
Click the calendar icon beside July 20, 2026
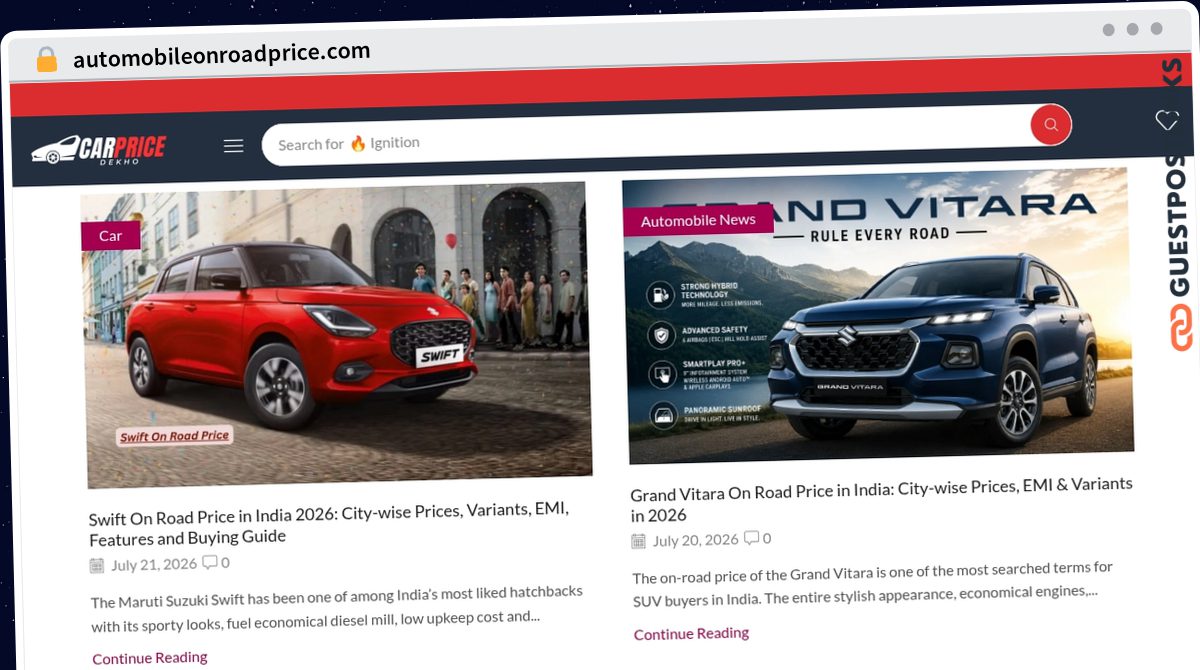(638, 541)
